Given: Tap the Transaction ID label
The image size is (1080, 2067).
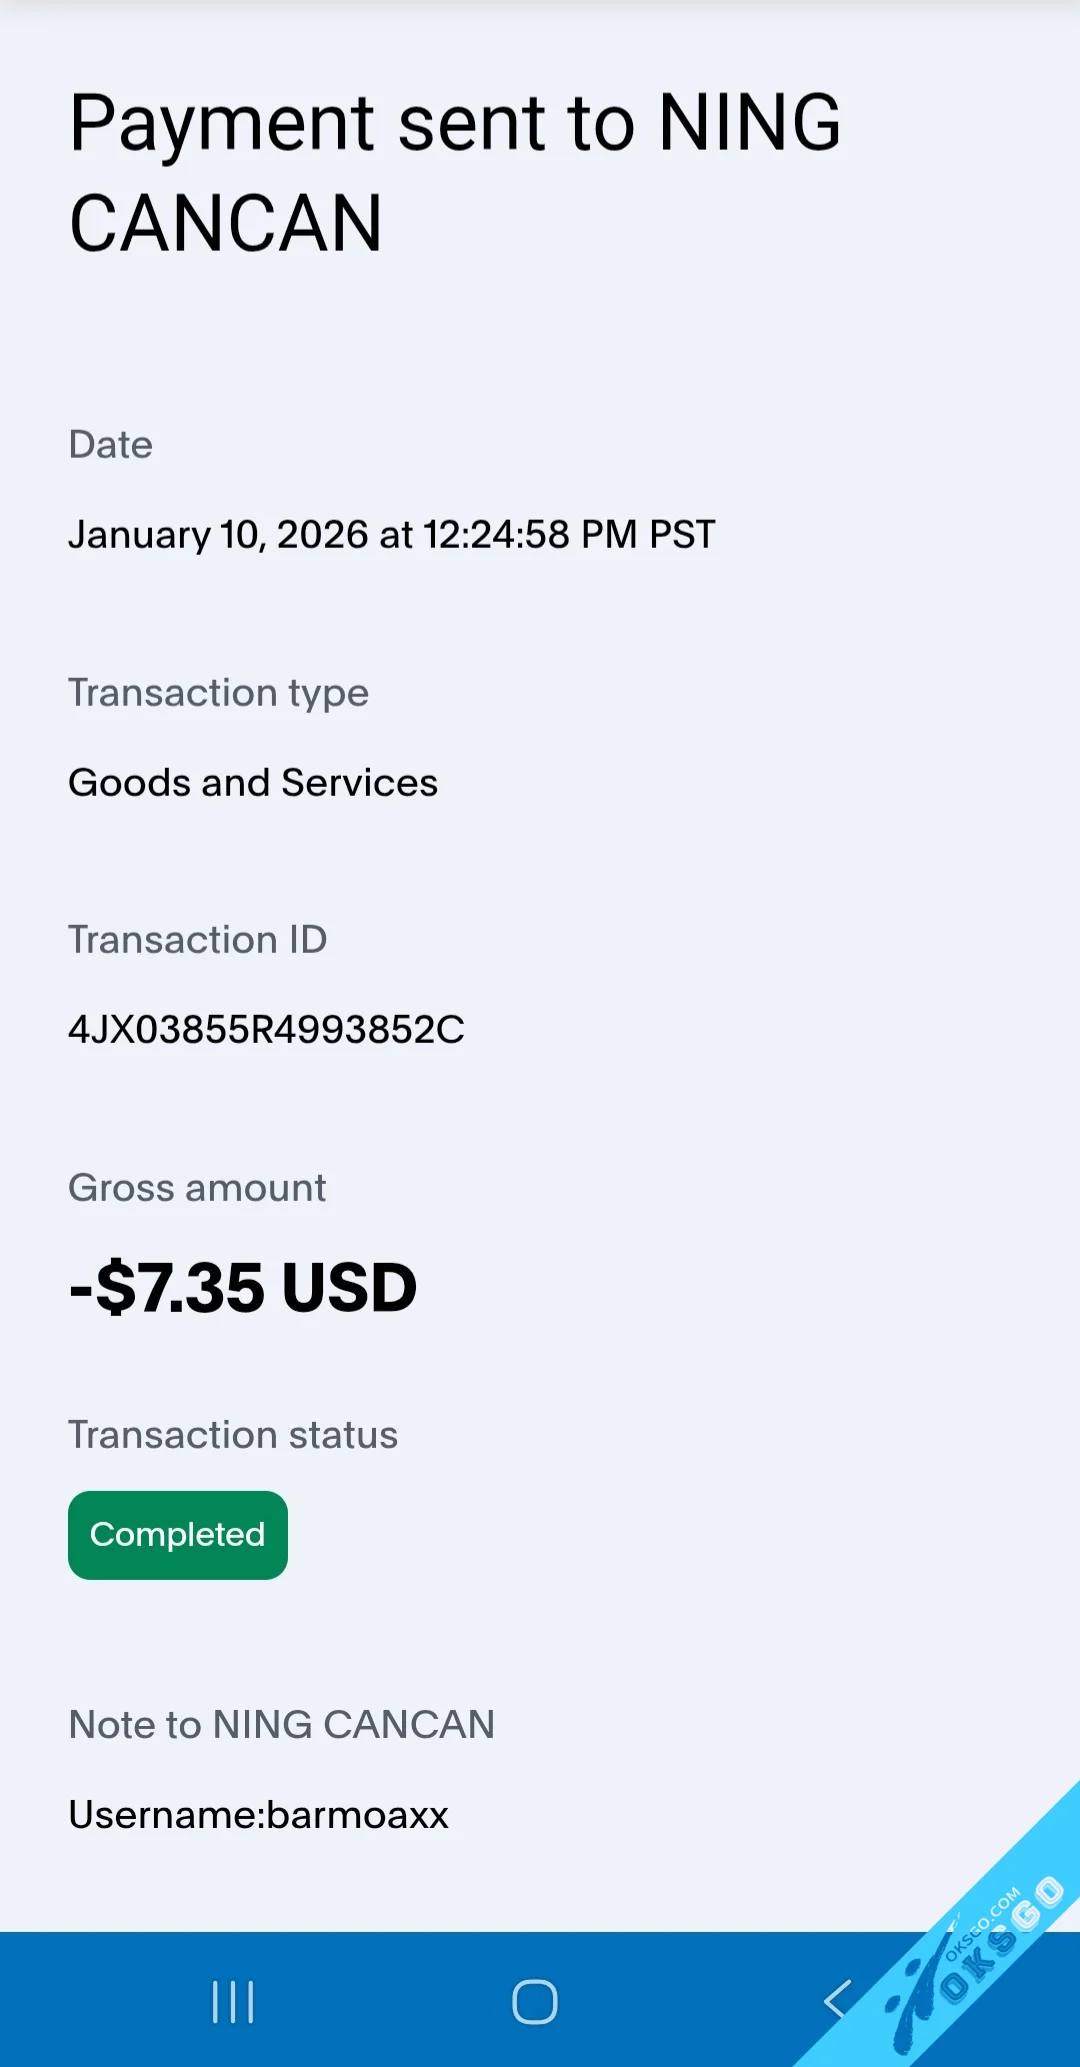Looking at the screenshot, I should (x=197, y=940).
